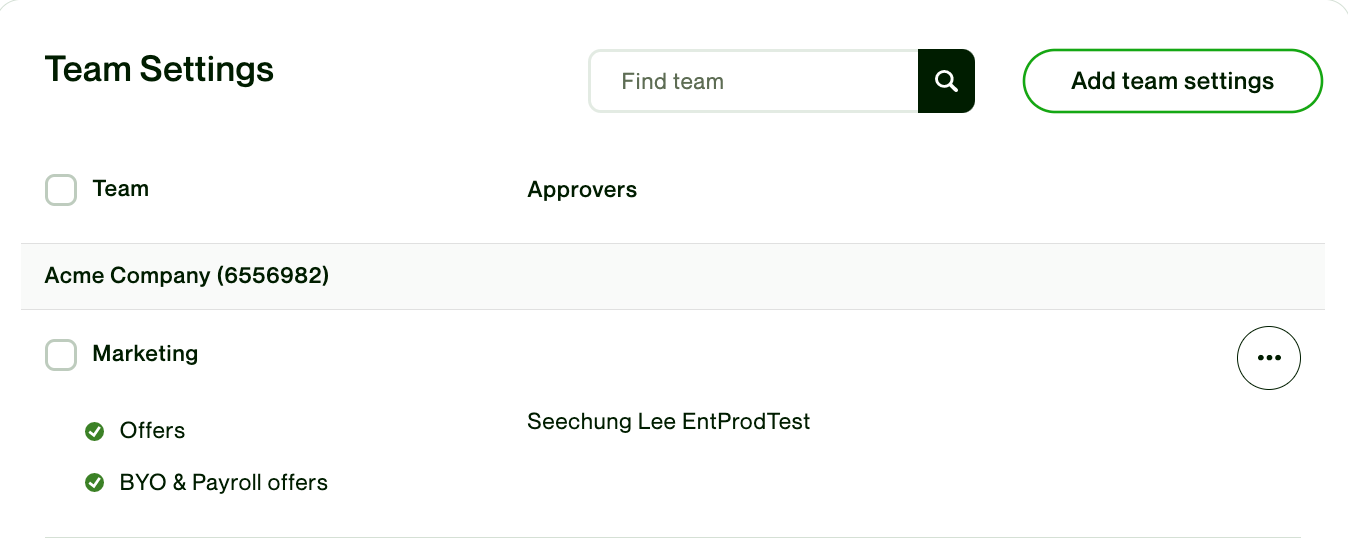Click the Find team placeholder text
Screen dimensions: 1348x538
pos(672,82)
